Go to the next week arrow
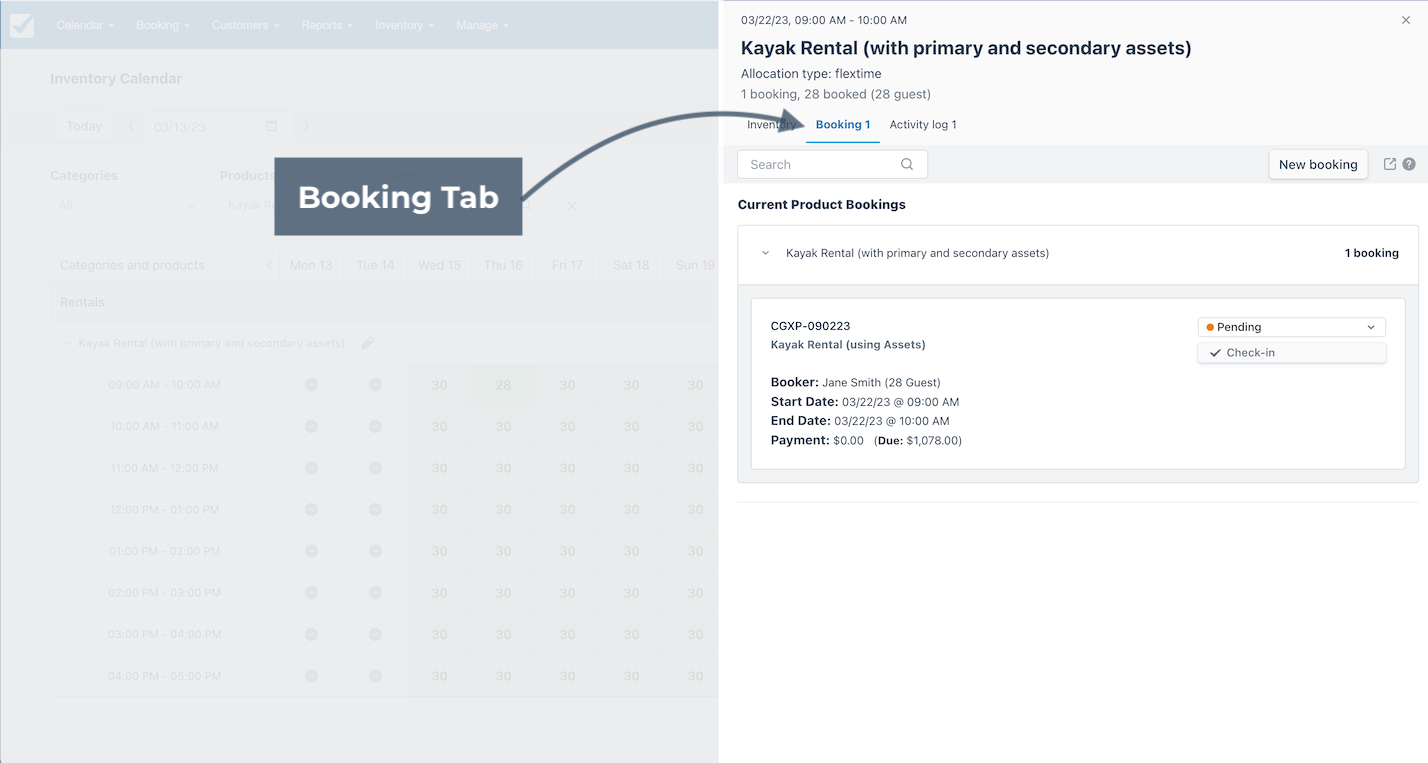Viewport: 1428px width, 763px height. (306, 126)
